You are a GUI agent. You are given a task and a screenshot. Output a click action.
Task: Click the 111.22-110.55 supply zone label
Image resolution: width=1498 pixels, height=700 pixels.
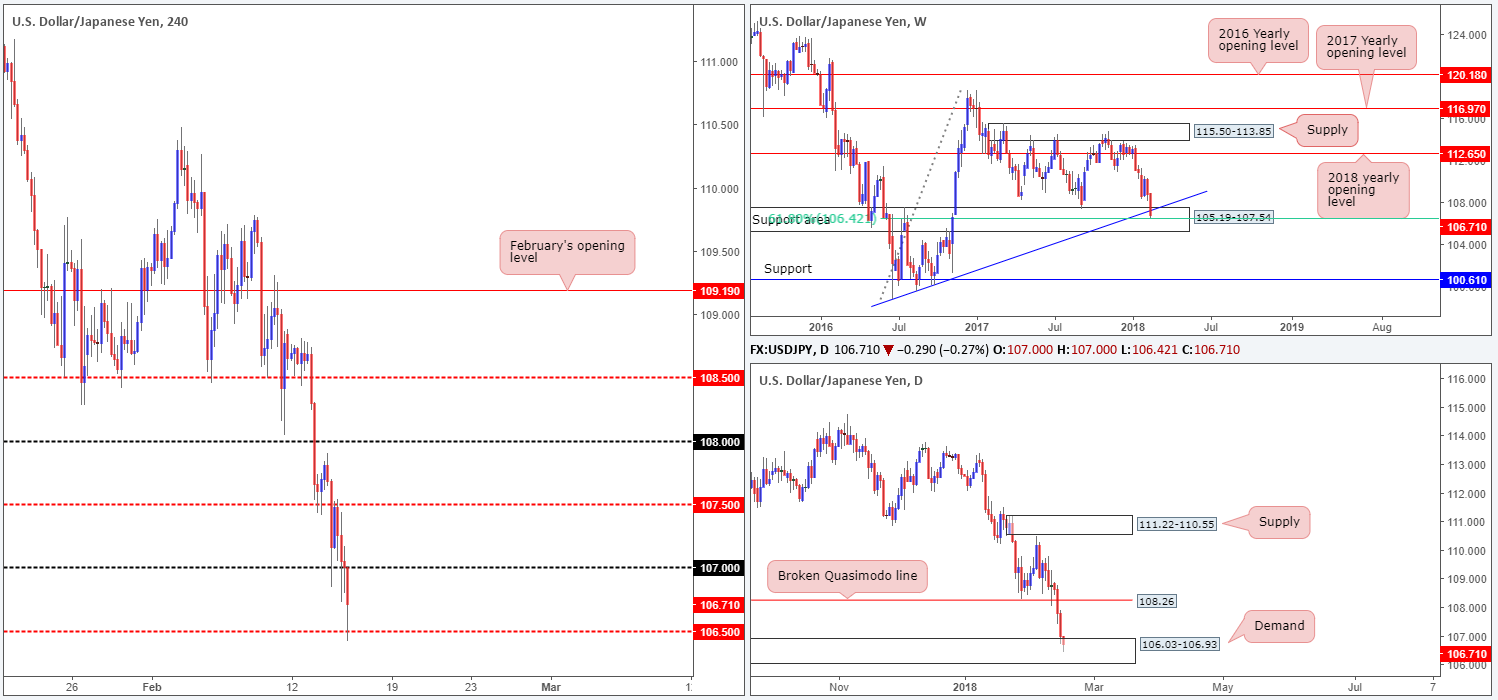pyautogui.click(x=1176, y=524)
